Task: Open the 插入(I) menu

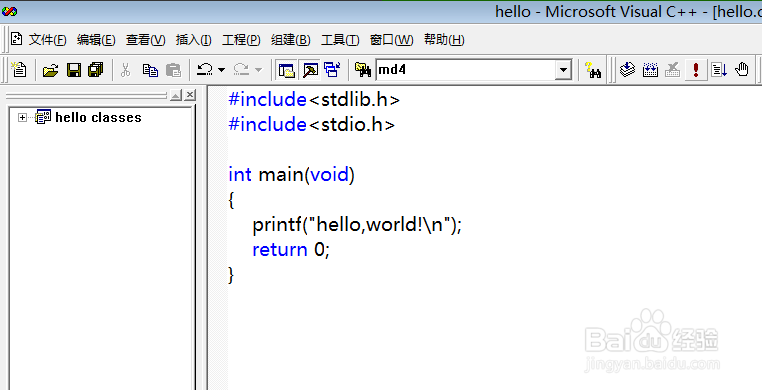Action: 193,40
